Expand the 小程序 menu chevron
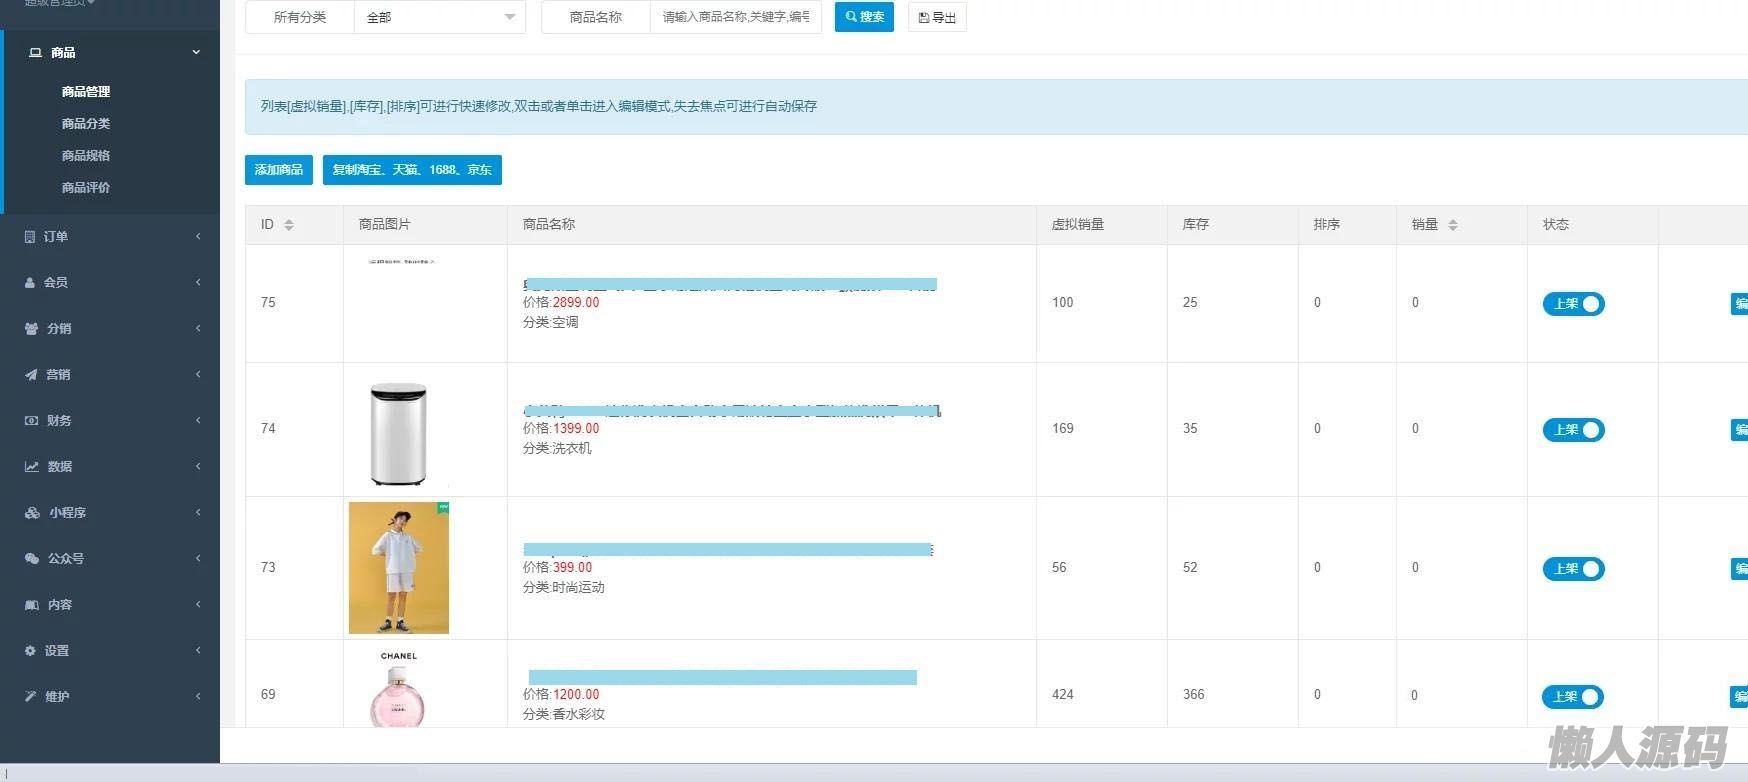This screenshot has height=782, width=1748. 198,513
